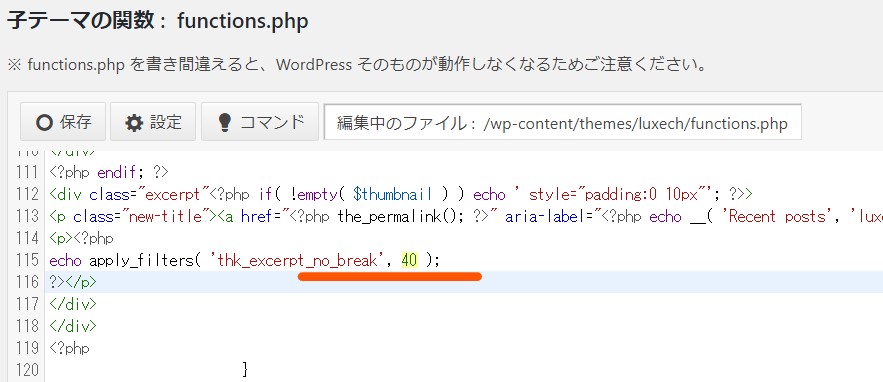Click the lightbulb icon on コマンド button

(225, 122)
